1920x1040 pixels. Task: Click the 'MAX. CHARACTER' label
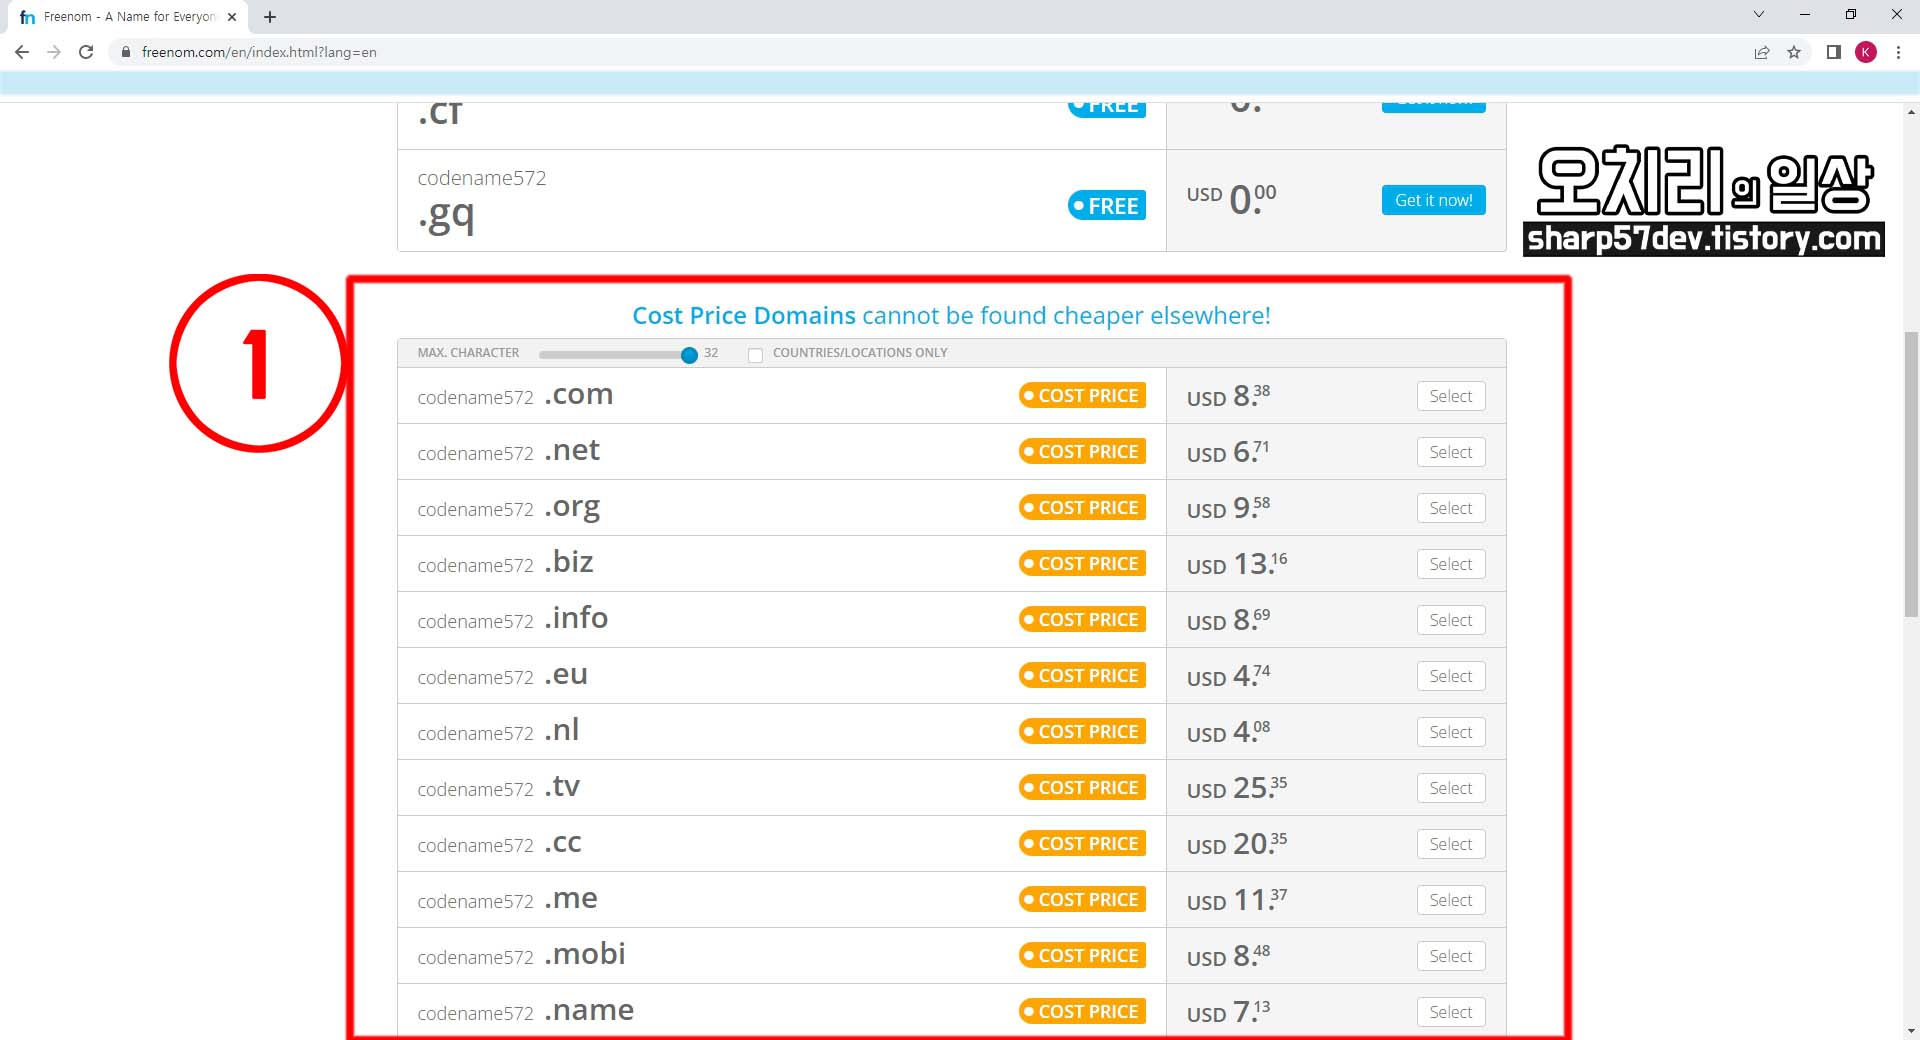click(x=468, y=353)
